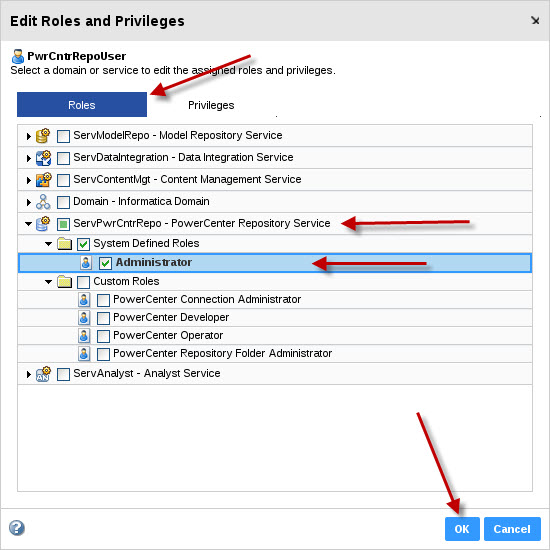Click the Data Integration Service icon
Viewport: 550px width, 550px height.
click(x=43, y=158)
